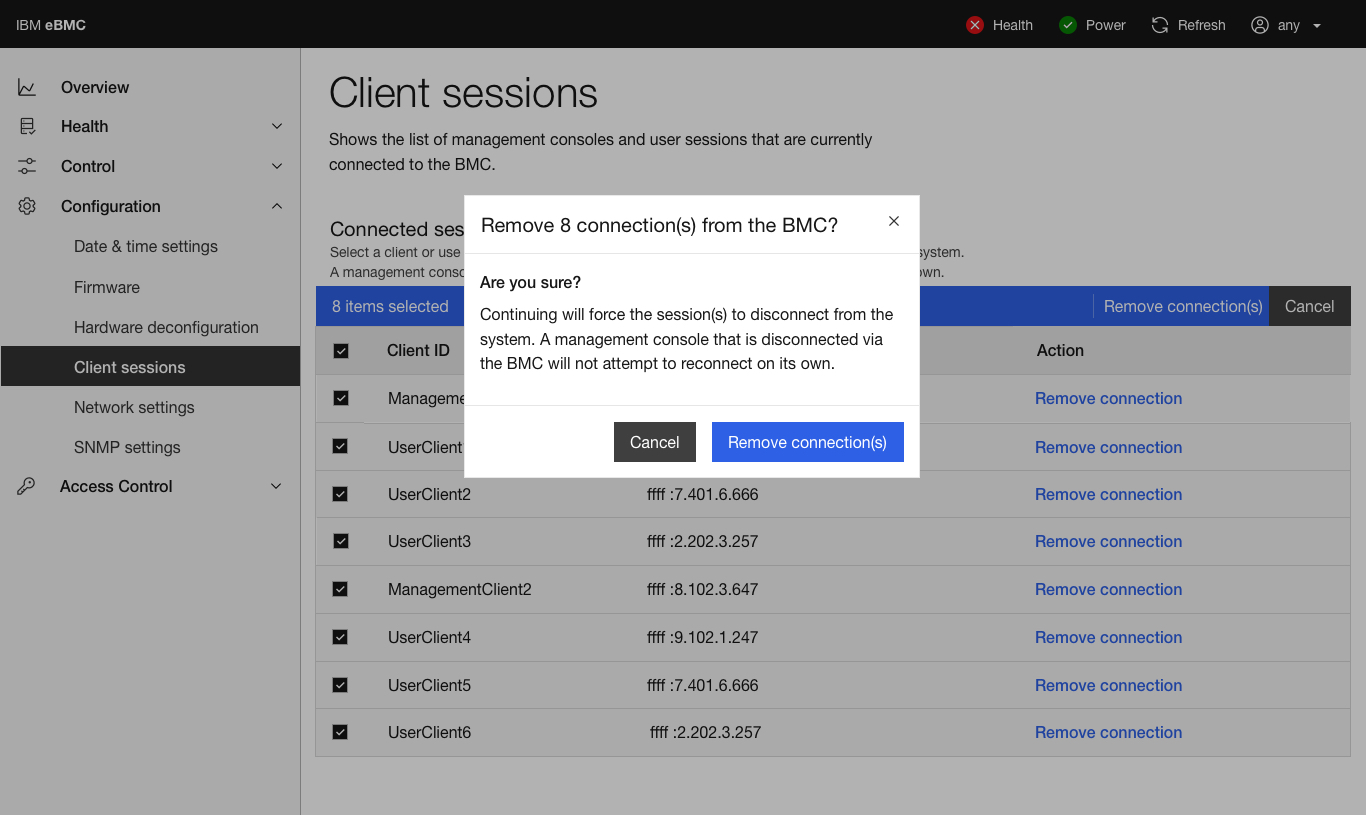
Task: Click Remove connection for UserClient3
Action: (x=1108, y=541)
